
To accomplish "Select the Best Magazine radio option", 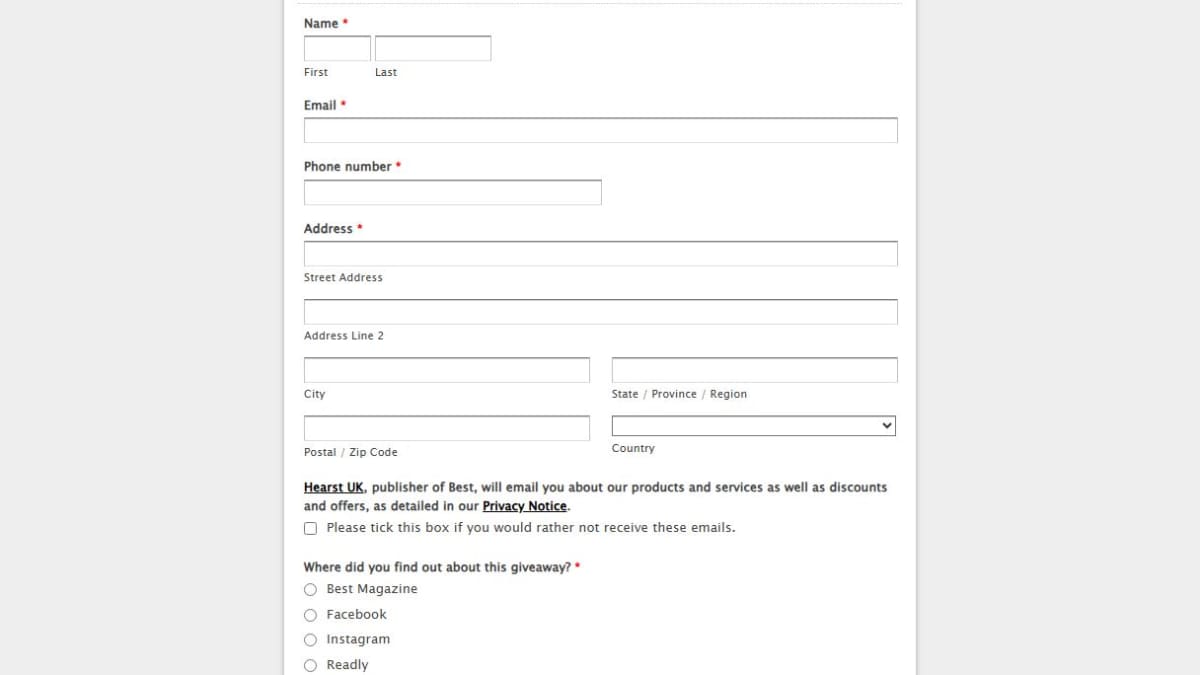I will [x=310, y=590].
